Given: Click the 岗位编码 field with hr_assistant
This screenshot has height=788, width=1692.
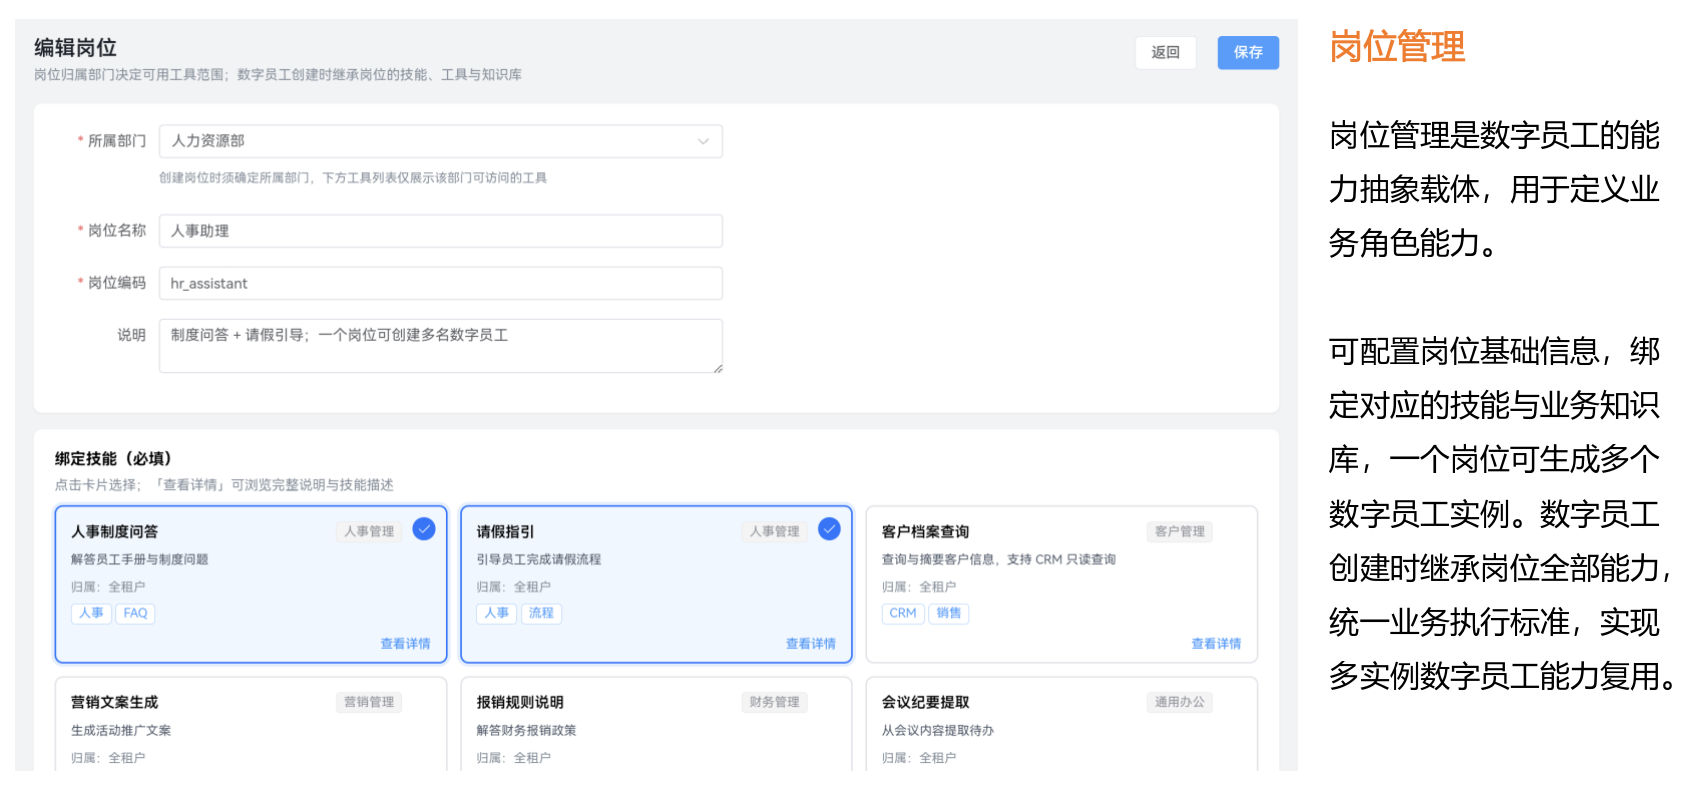Looking at the screenshot, I should tap(441, 283).
